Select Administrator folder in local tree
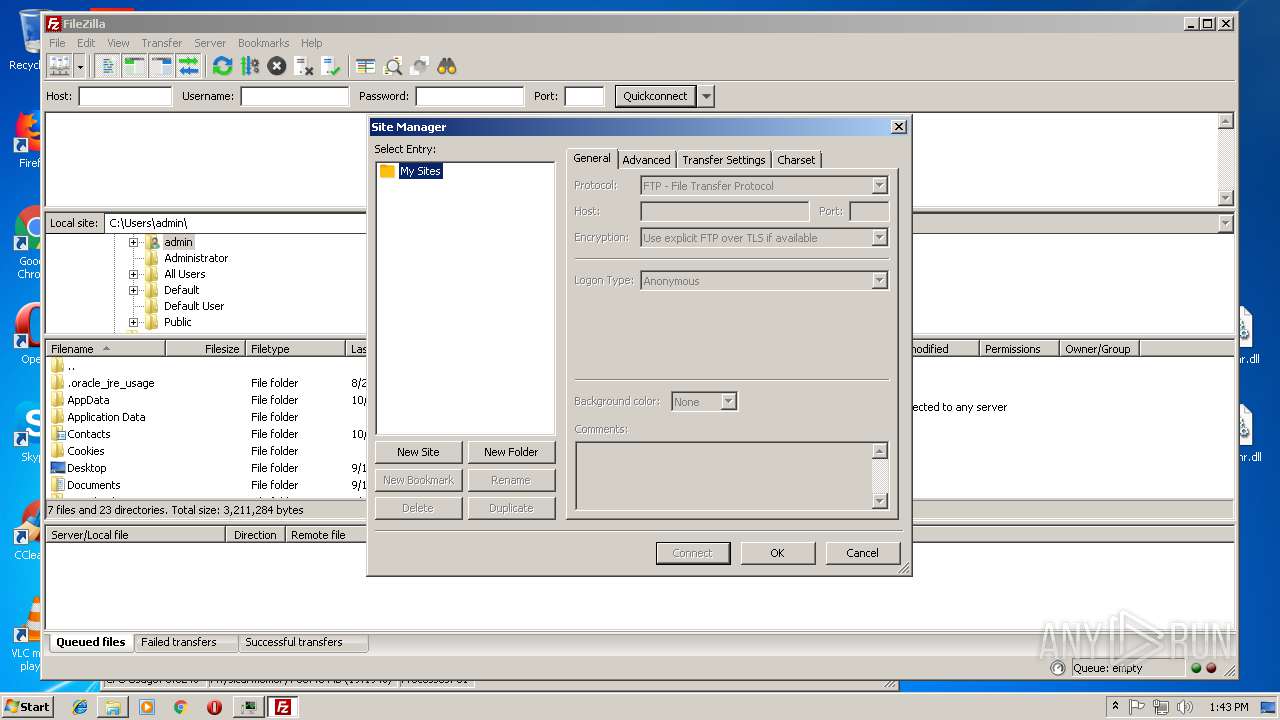1280x720 pixels. [196, 258]
